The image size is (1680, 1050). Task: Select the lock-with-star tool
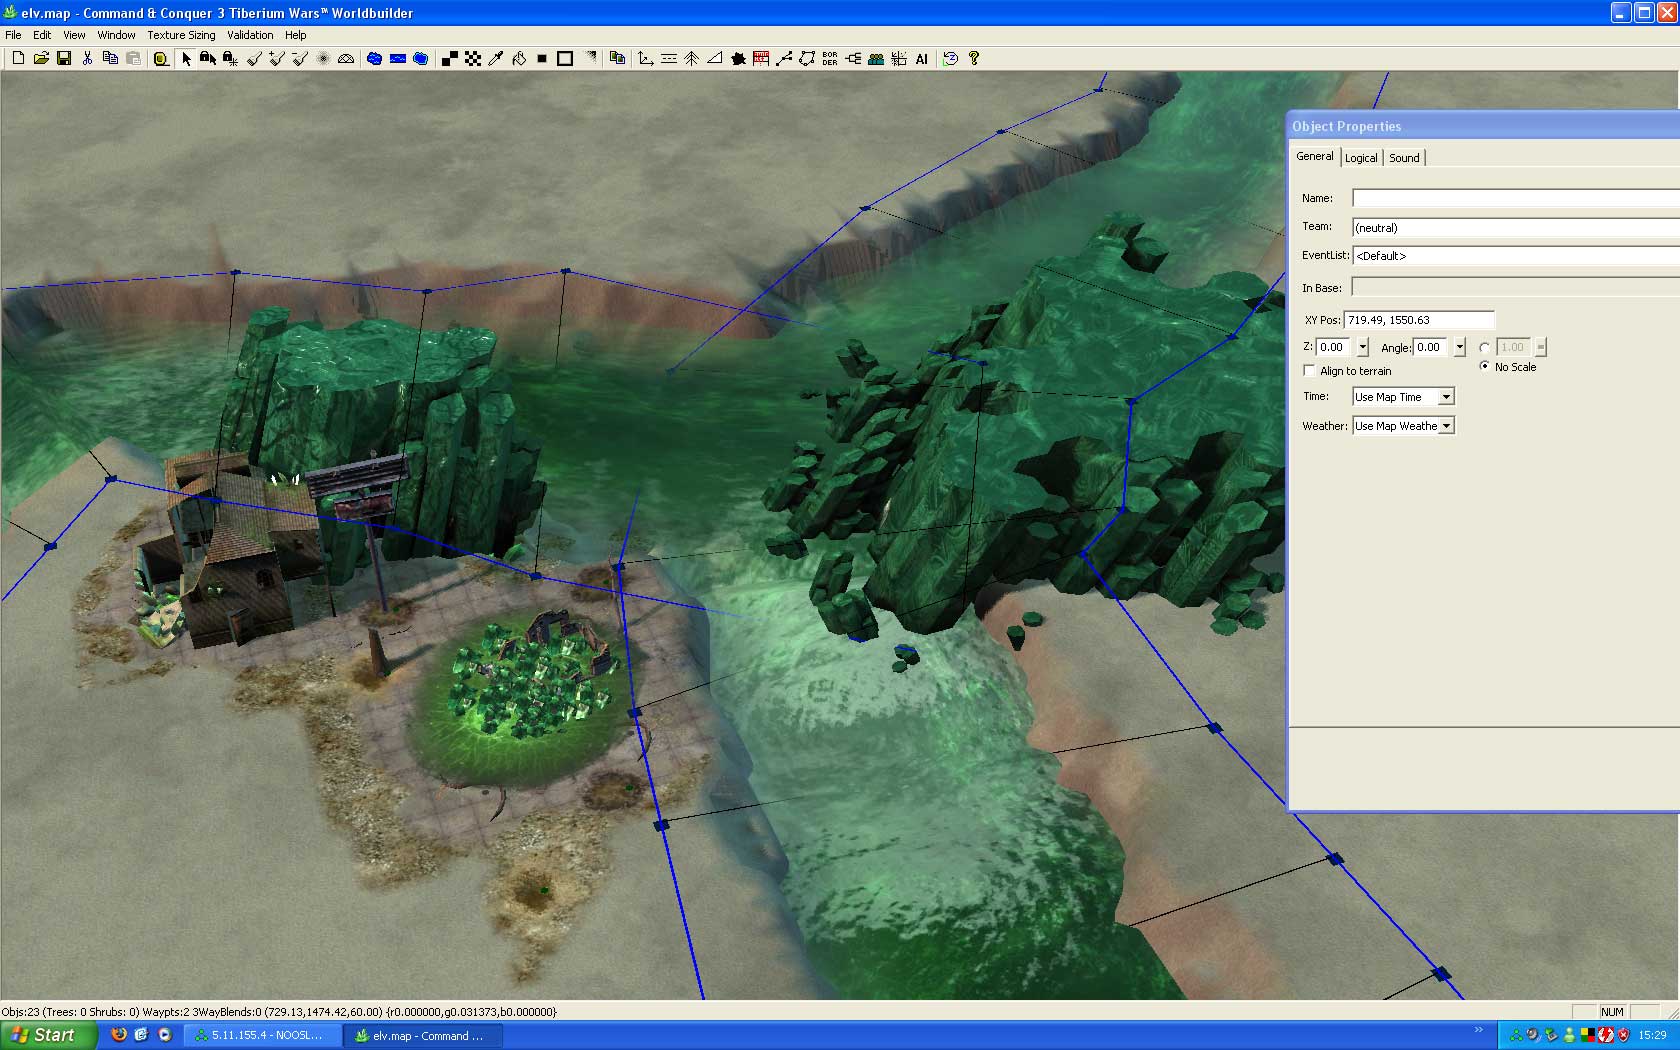[230, 59]
